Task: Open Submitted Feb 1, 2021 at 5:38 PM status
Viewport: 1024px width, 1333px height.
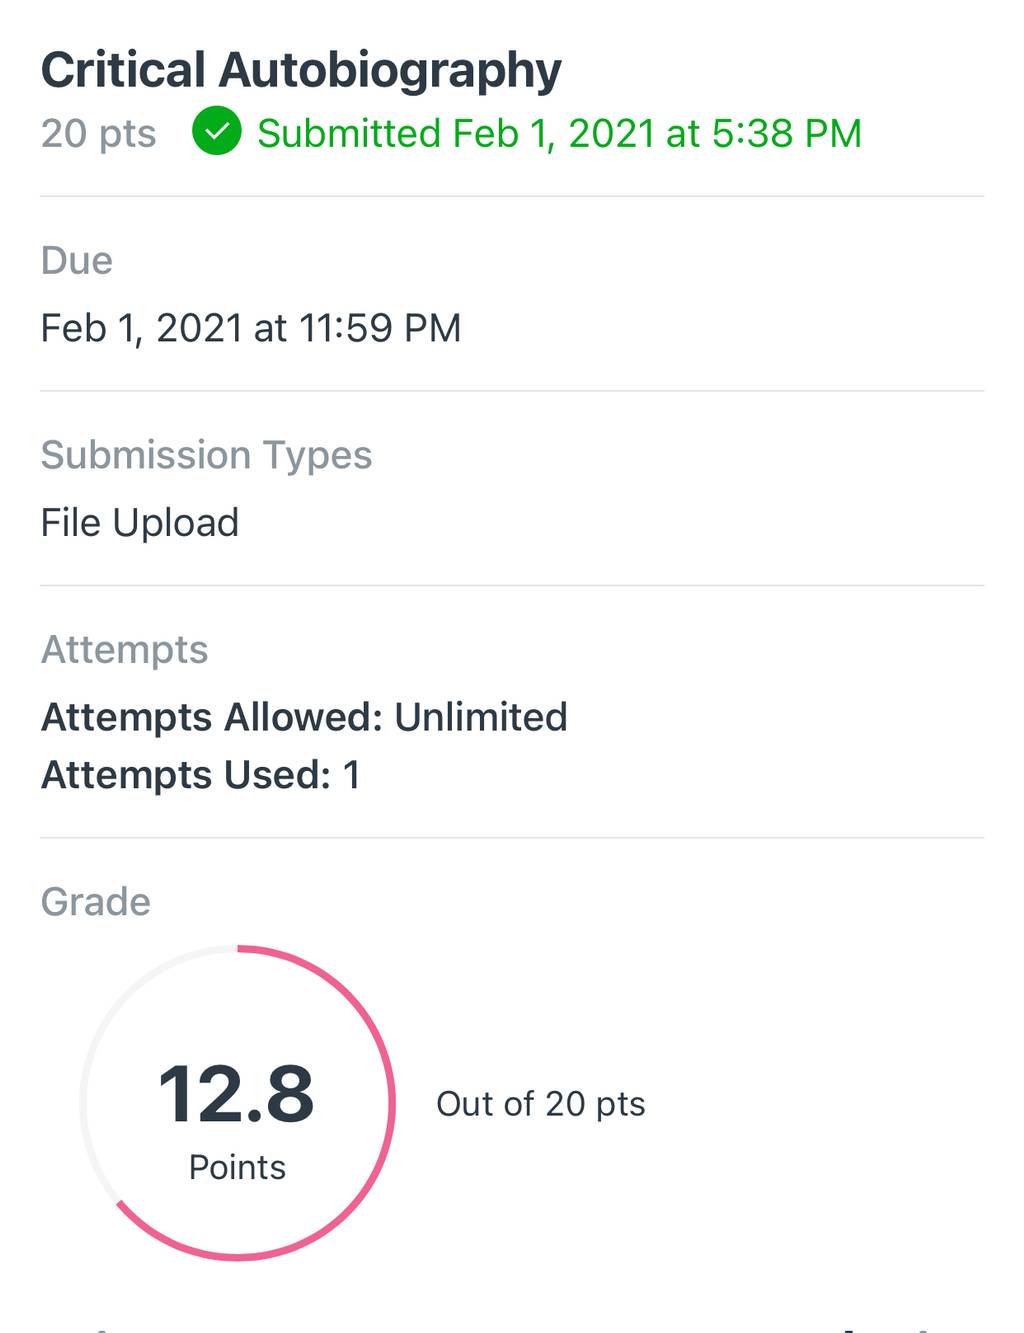Action: pos(559,133)
